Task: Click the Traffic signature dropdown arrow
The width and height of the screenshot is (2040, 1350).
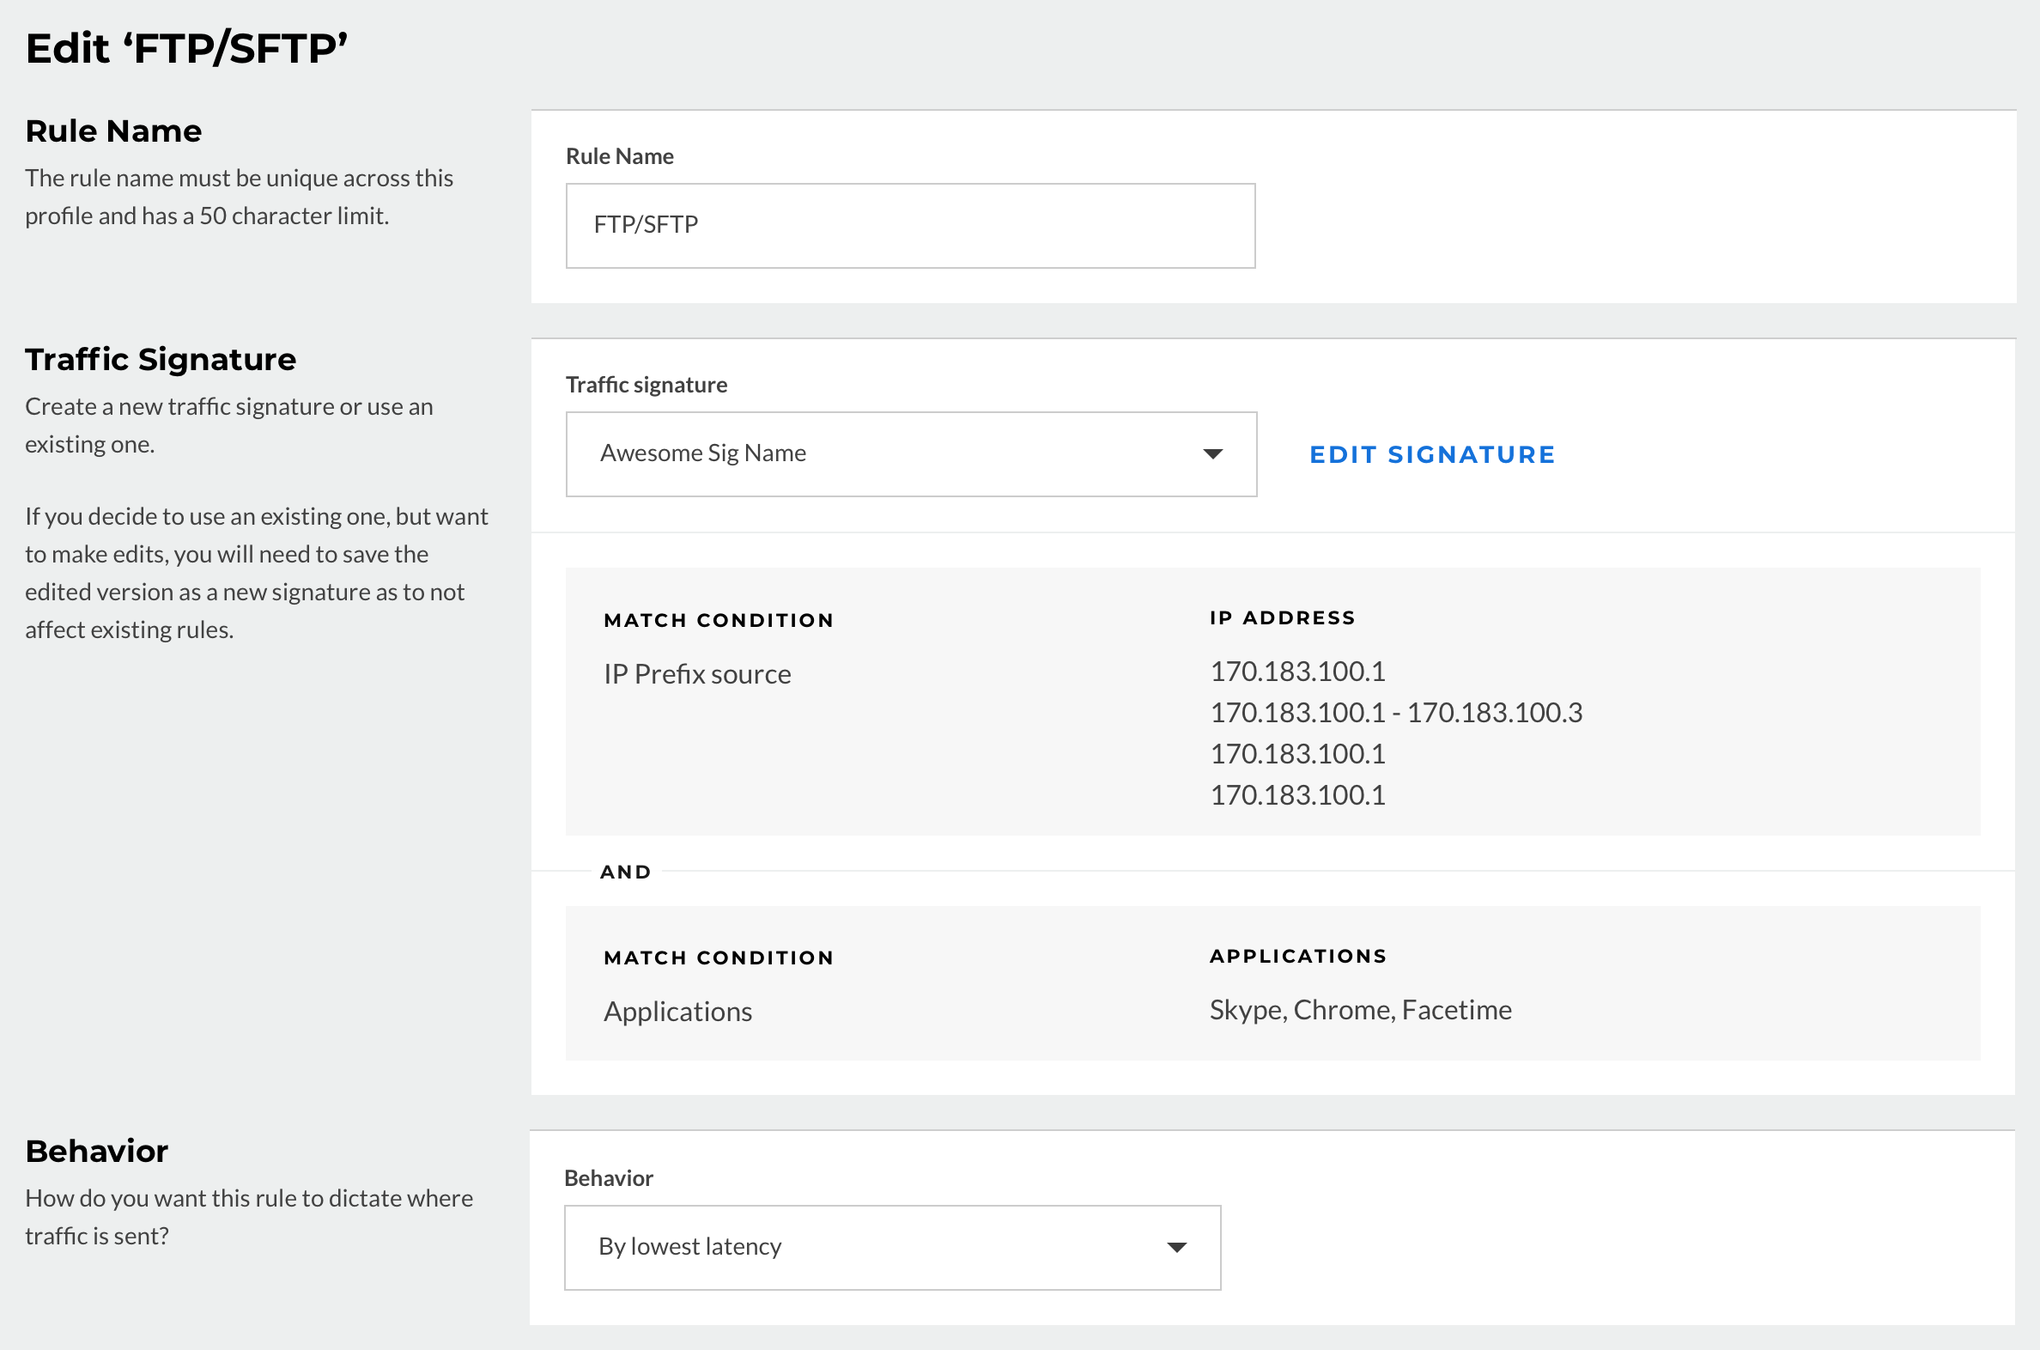Action: tap(1212, 454)
